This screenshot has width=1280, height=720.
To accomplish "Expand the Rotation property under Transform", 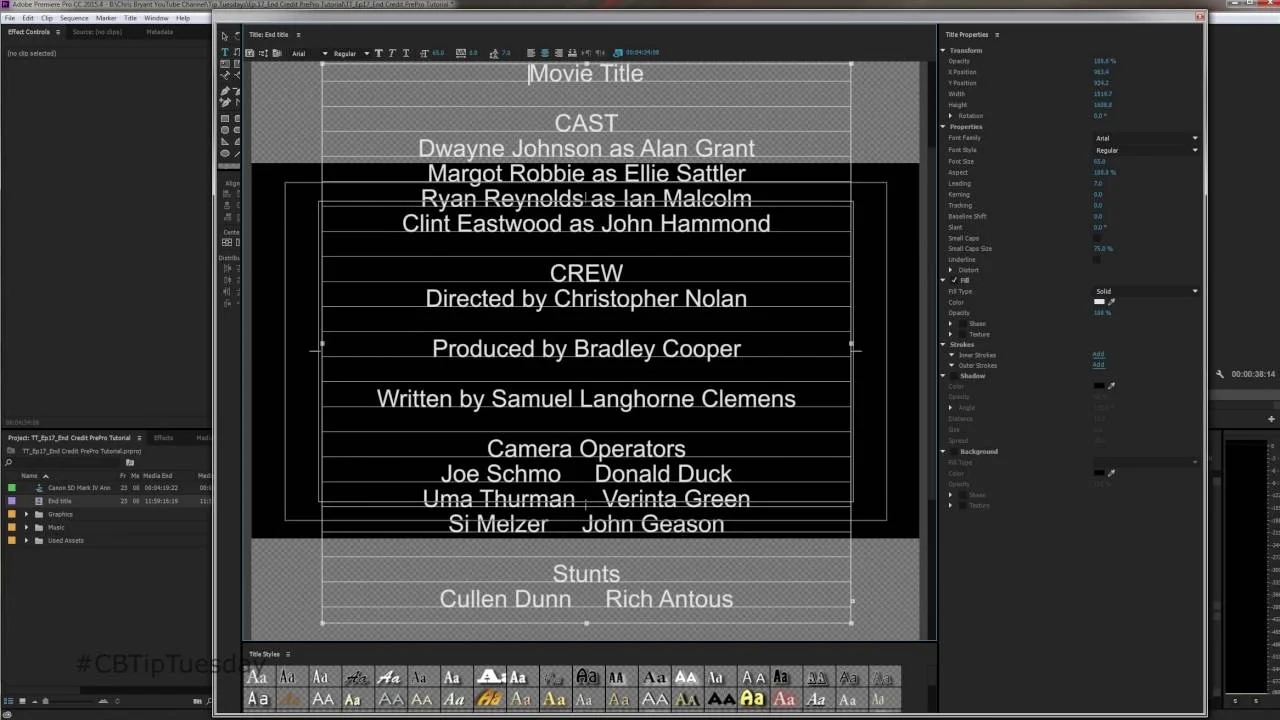I will [x=949, y=116].
